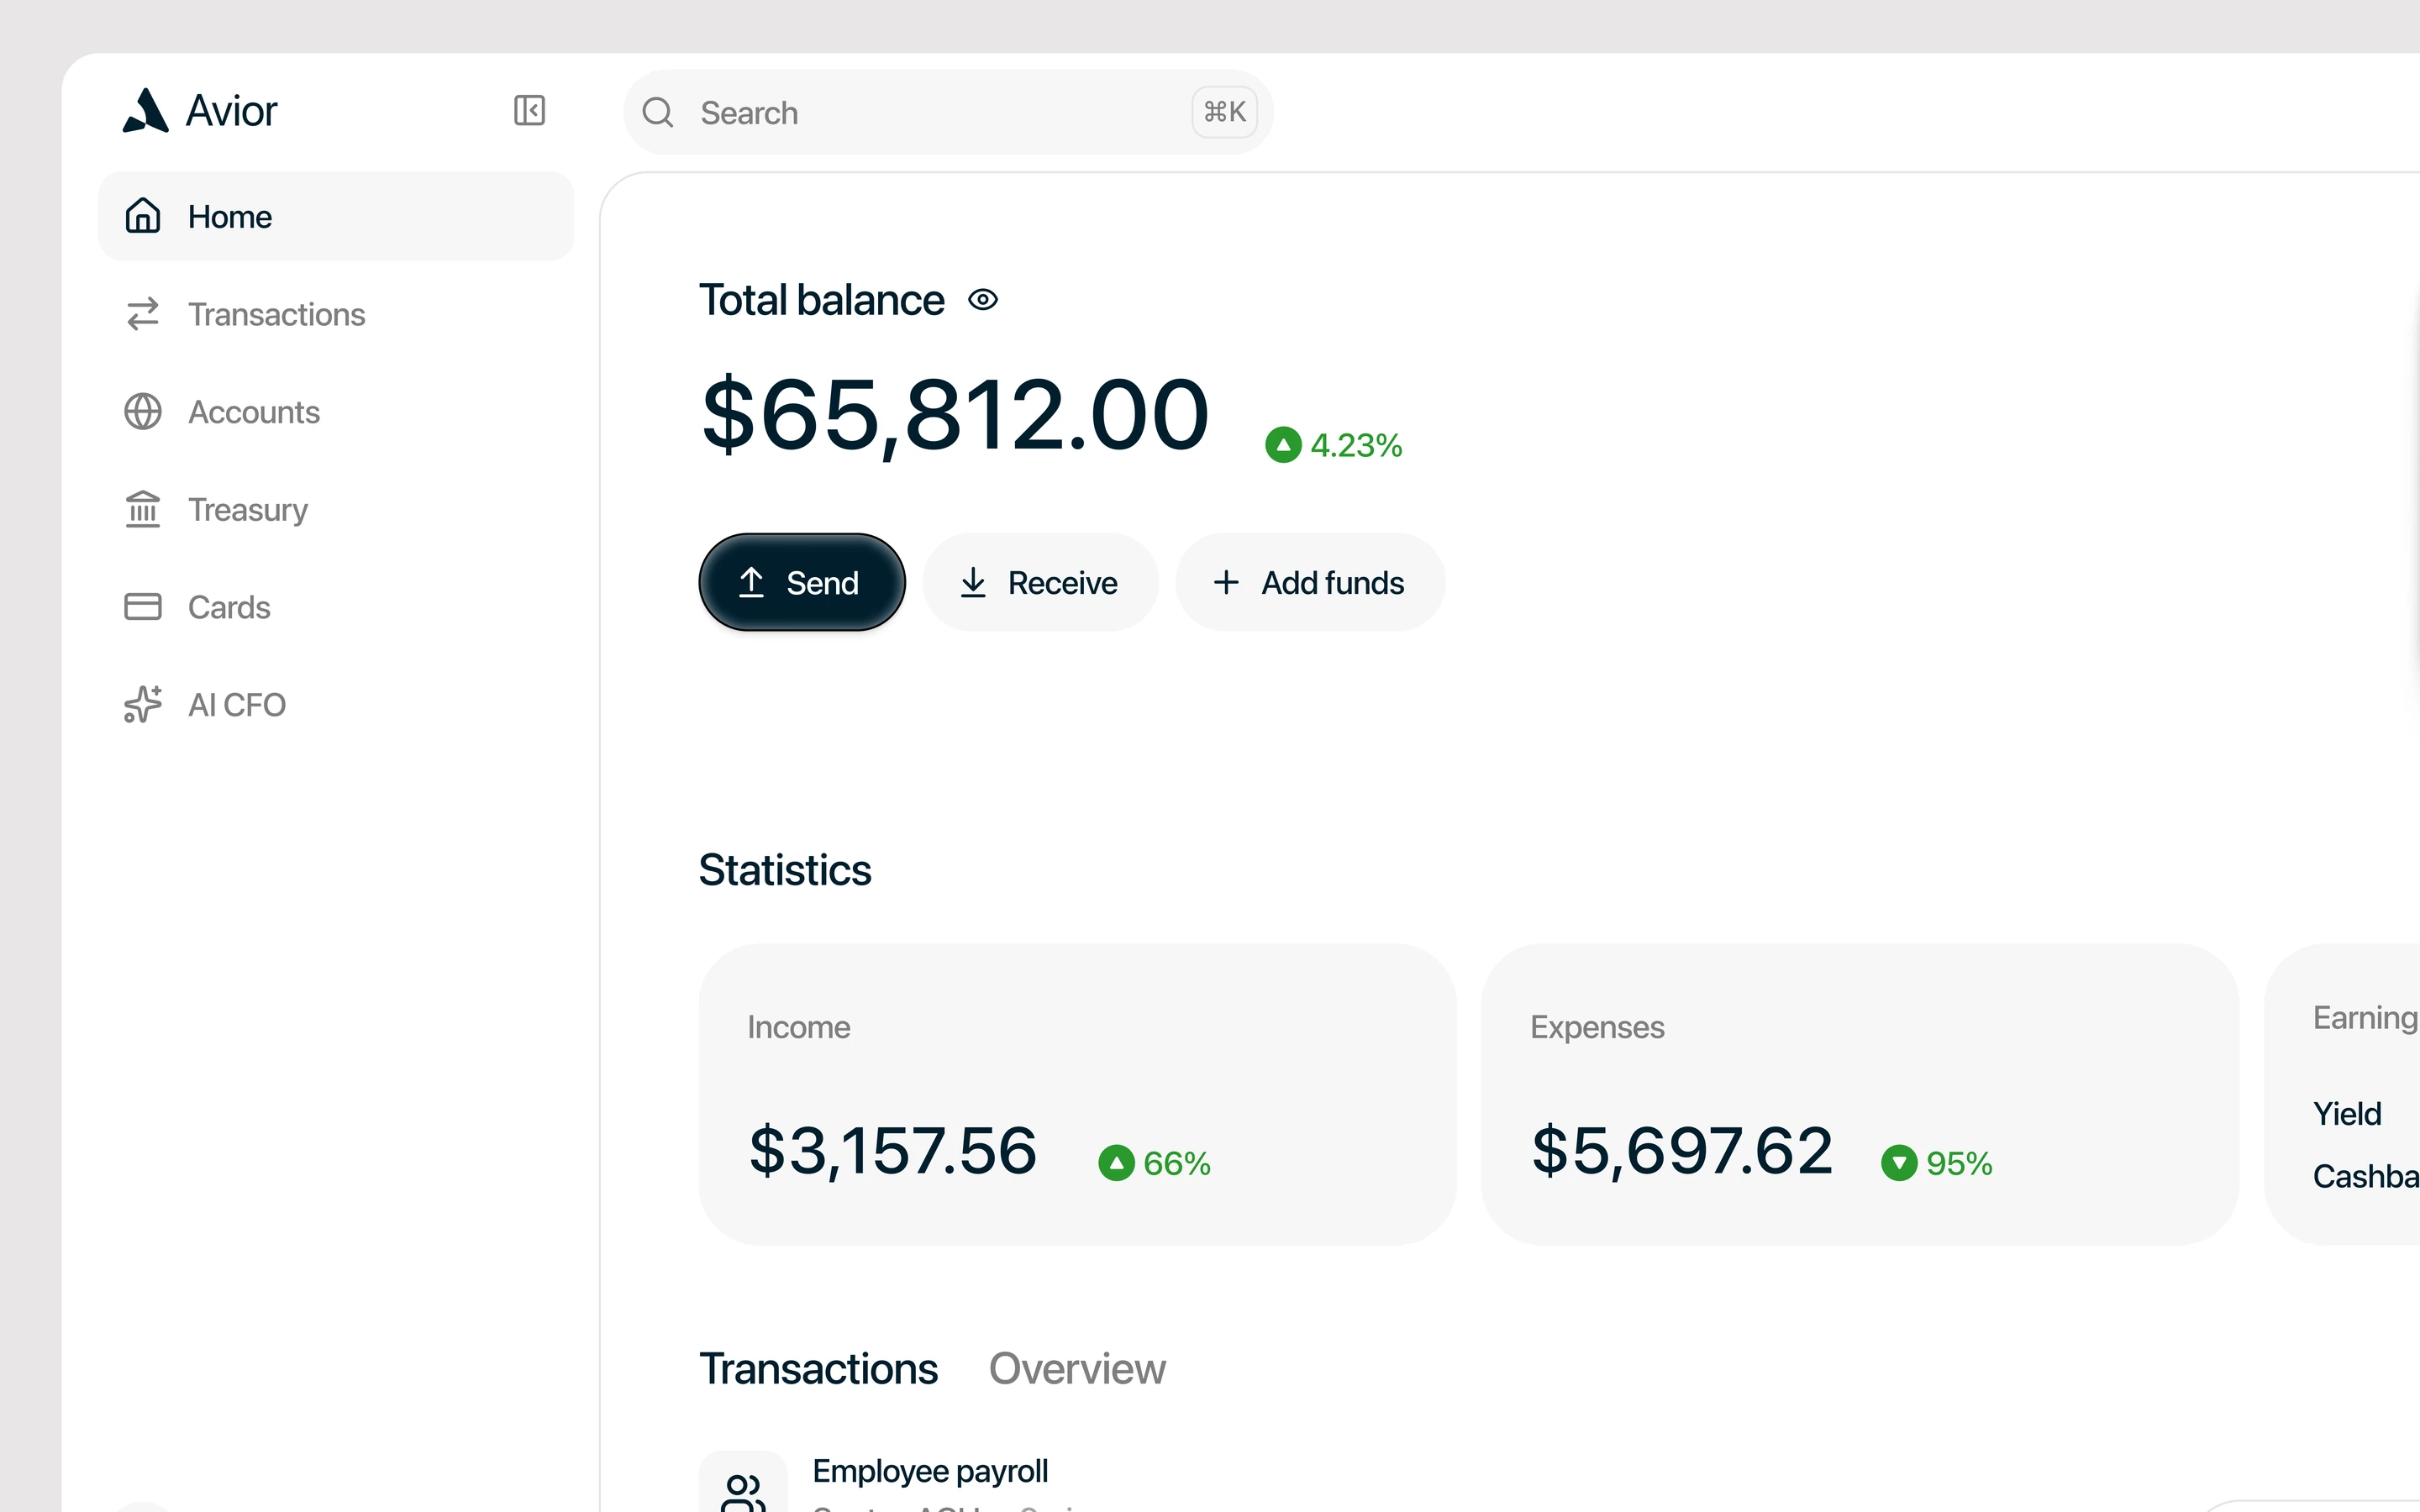Open the Cards section

(x=336, y=607)
